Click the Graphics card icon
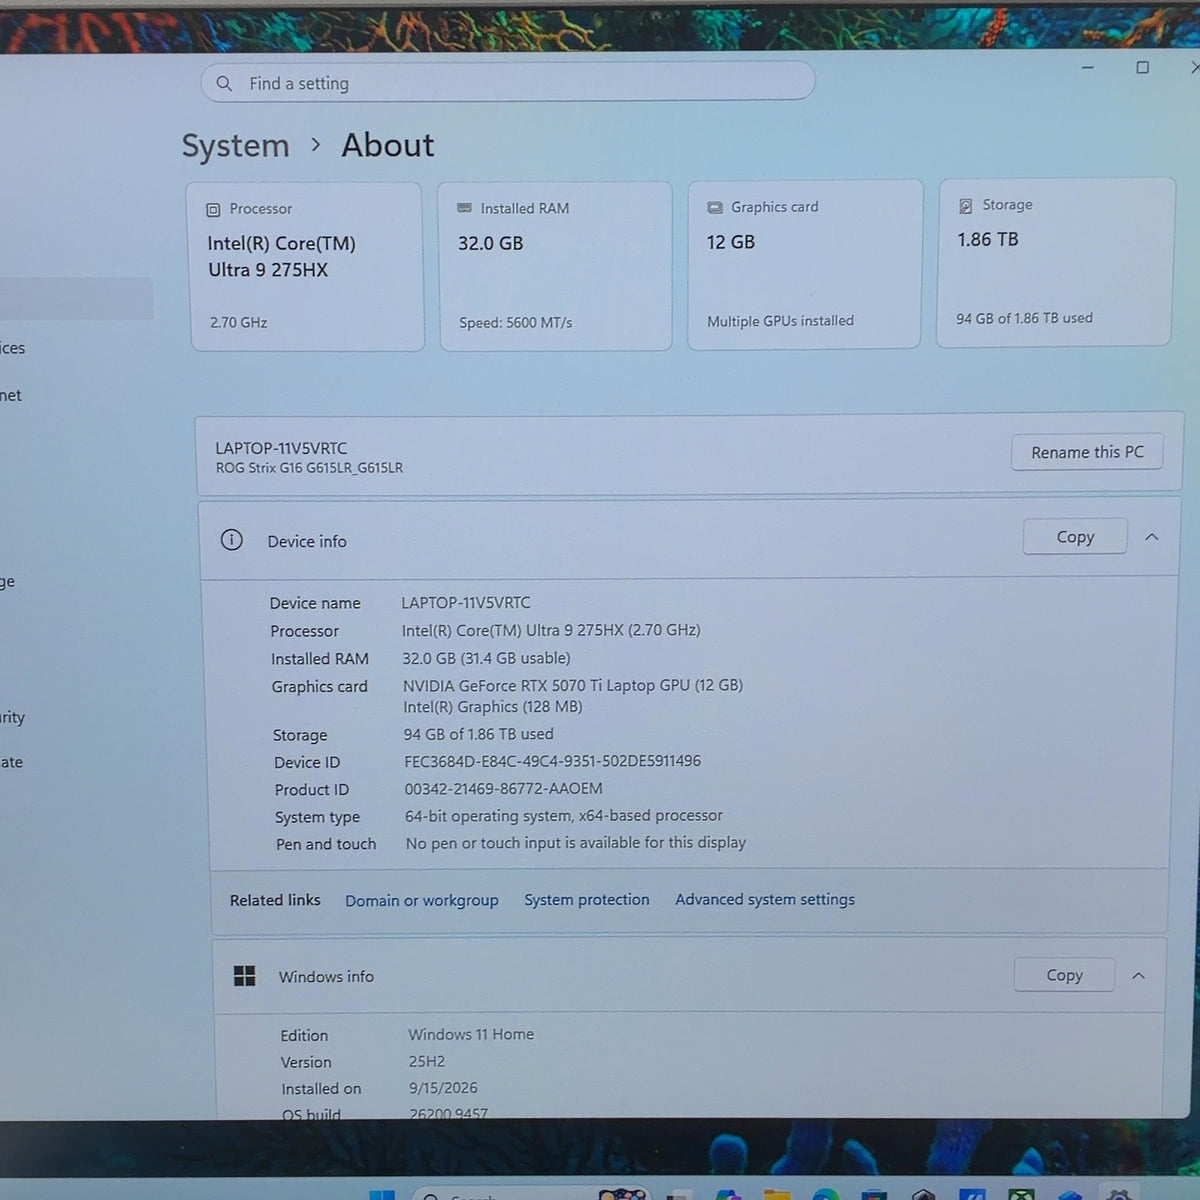 715,207
